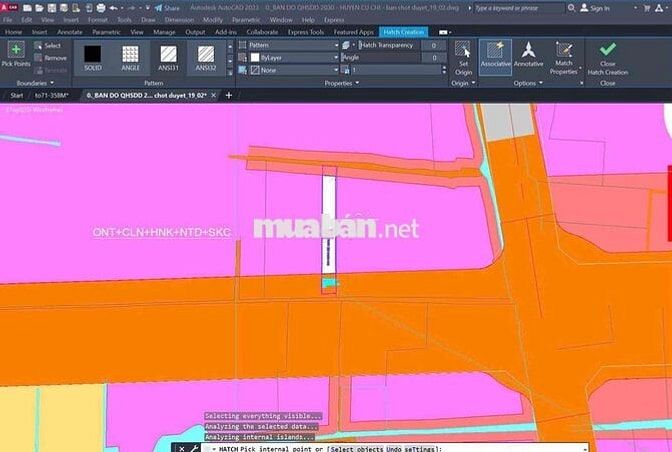This screenshot has width=672, height=452.
Task: Expand the Origin panel
Action: click(463, 83)
